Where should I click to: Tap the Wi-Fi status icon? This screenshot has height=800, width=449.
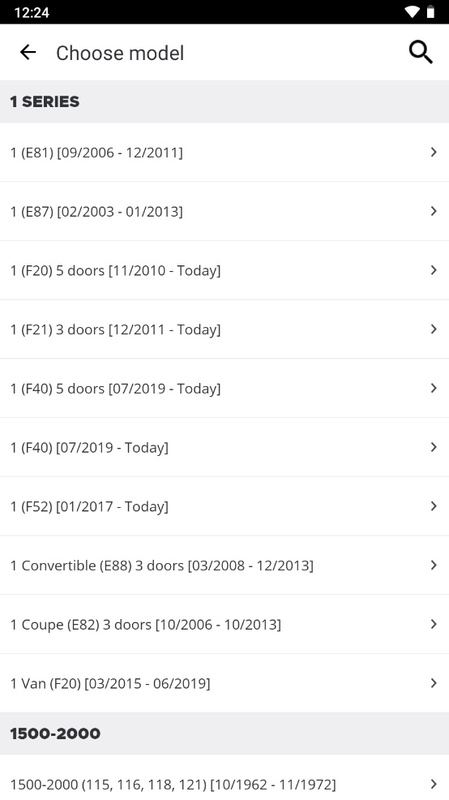click(412, 12)
